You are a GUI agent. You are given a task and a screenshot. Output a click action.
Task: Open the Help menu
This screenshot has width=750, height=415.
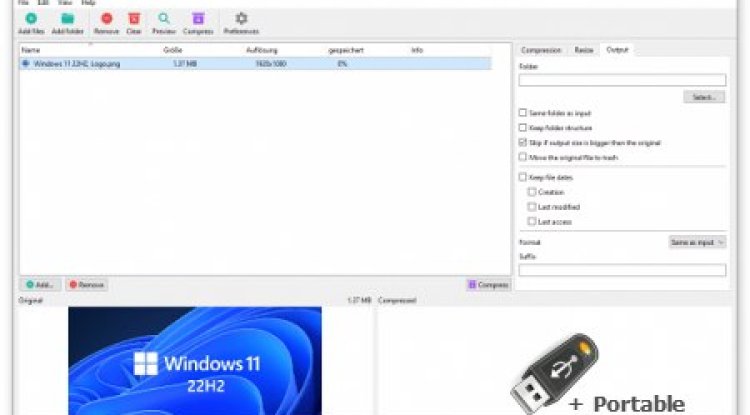coord(88,3)
